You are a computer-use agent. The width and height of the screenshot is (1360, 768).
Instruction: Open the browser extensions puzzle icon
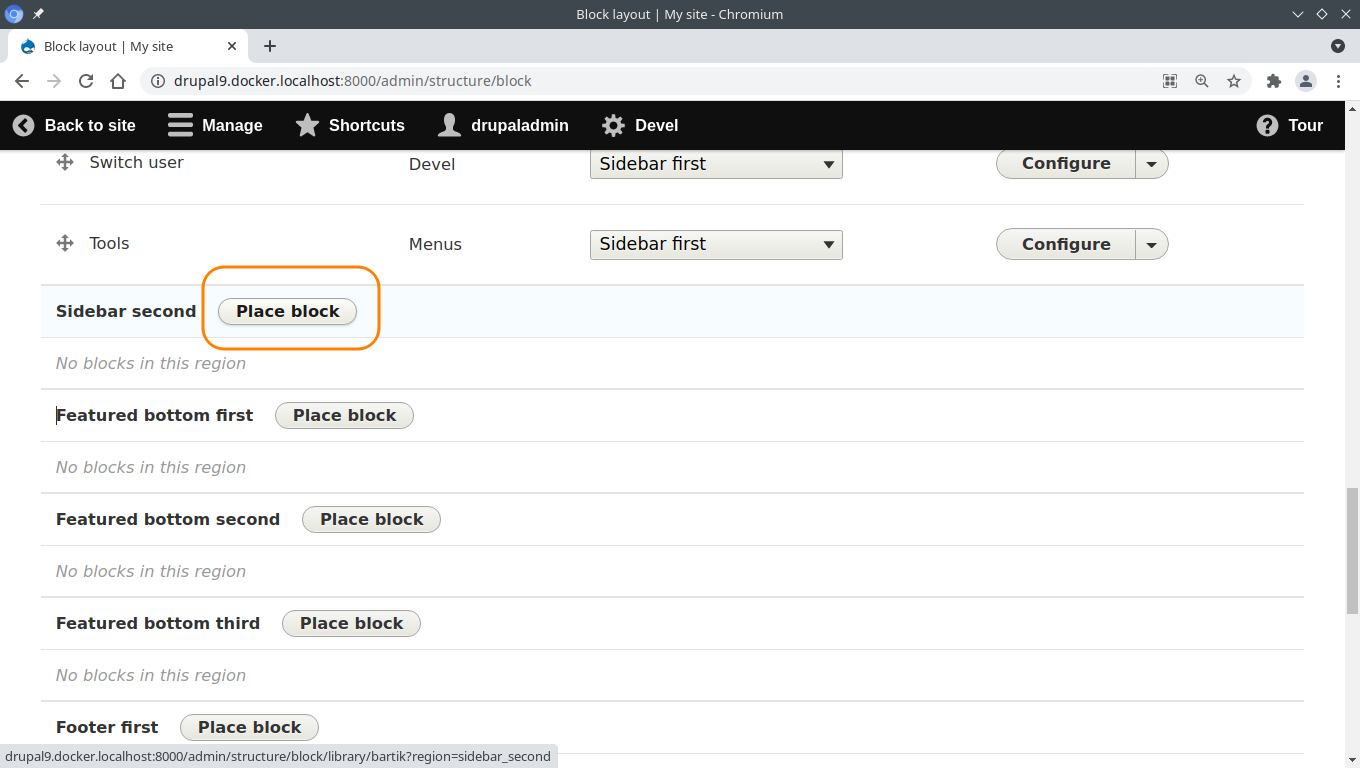click(1273, 81)
